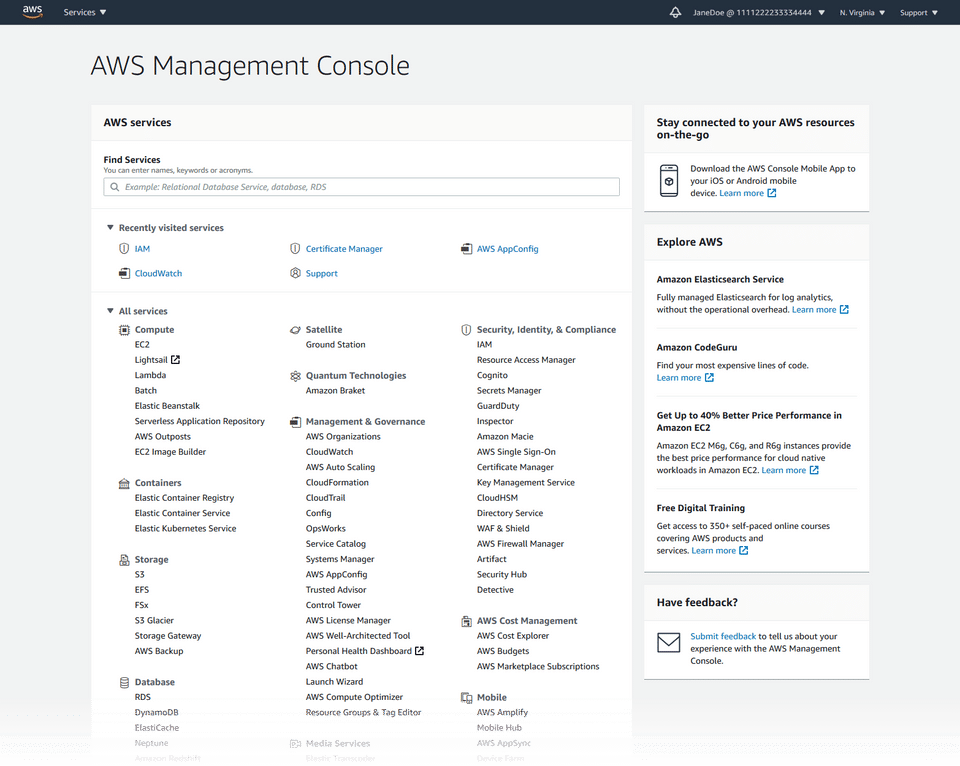Open Trusted Advisor service

336,590
